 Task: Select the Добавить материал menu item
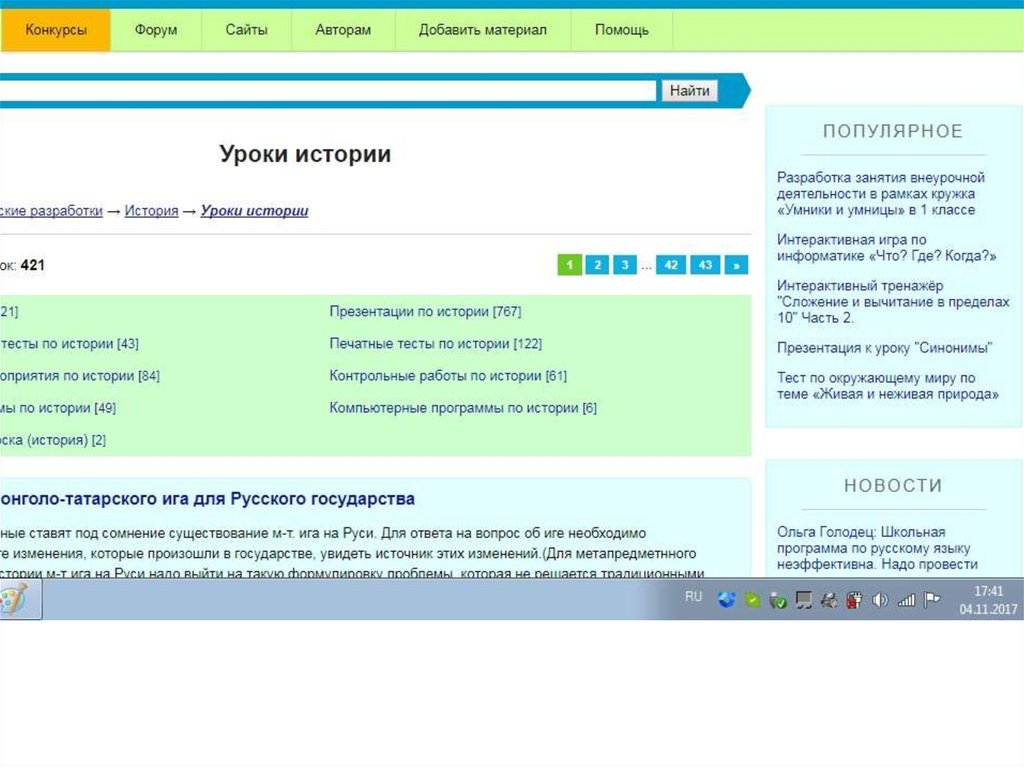pyautogui.click(x=483, y=30)
